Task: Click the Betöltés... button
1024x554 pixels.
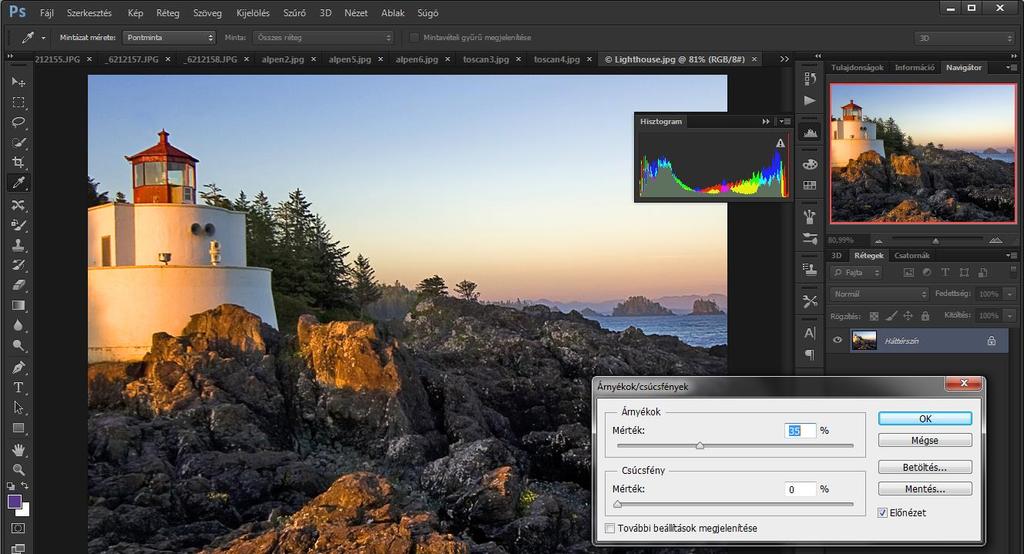Action: (925, 467)
